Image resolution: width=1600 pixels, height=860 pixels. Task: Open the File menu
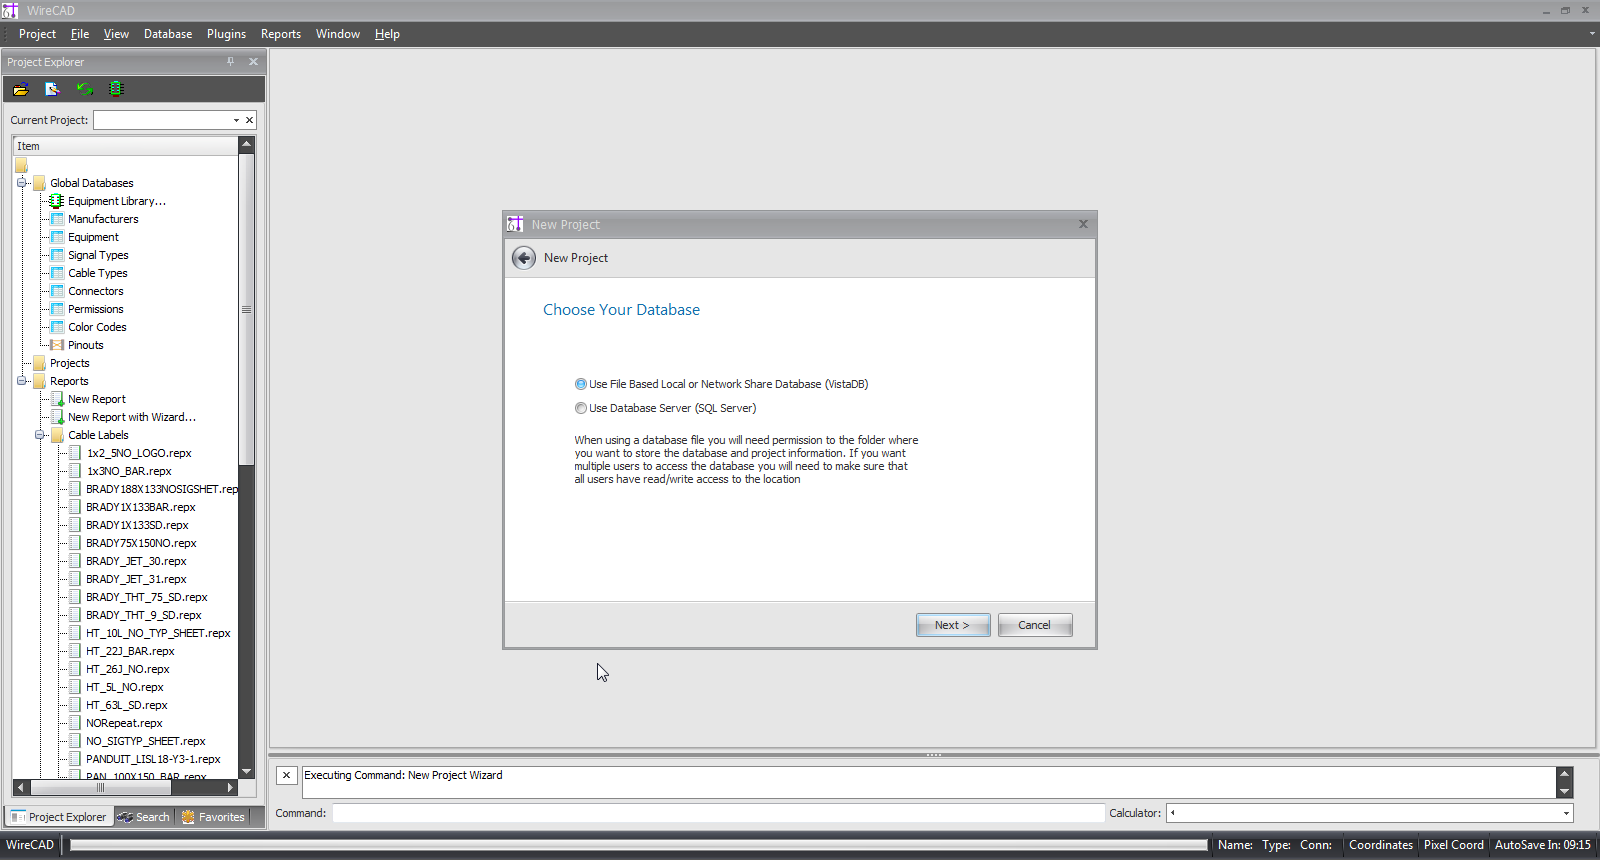(x=80, y=34)
